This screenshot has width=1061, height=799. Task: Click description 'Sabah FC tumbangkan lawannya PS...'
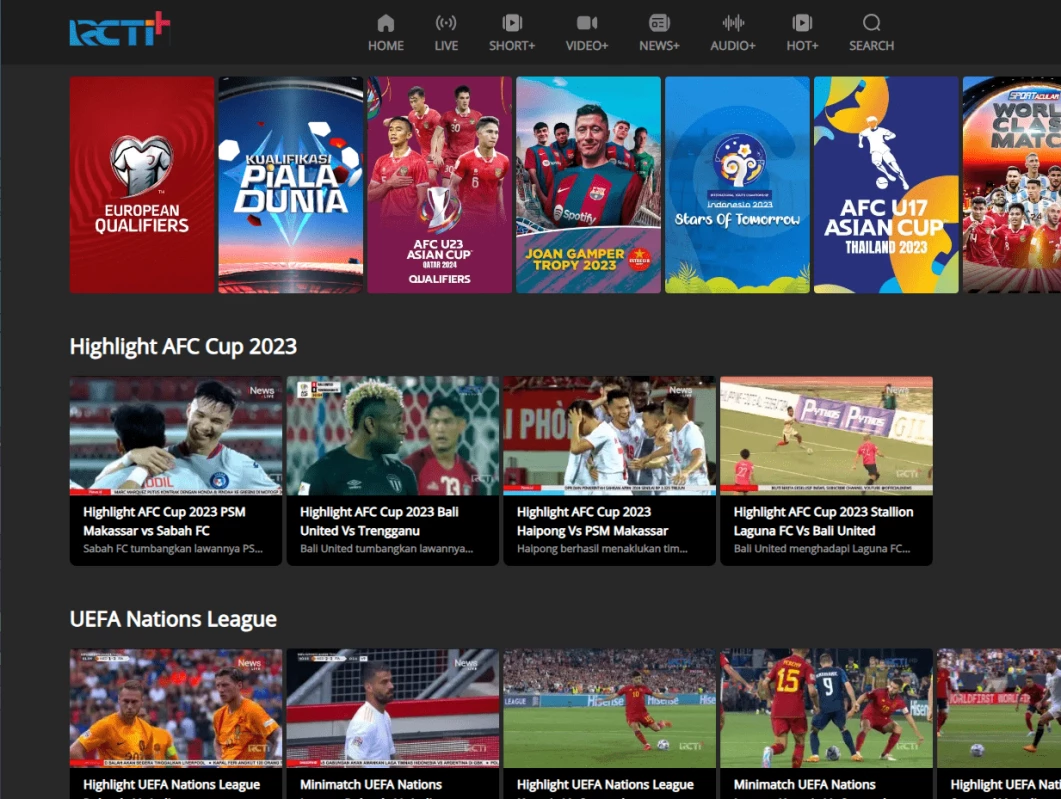tap(173, 549)
